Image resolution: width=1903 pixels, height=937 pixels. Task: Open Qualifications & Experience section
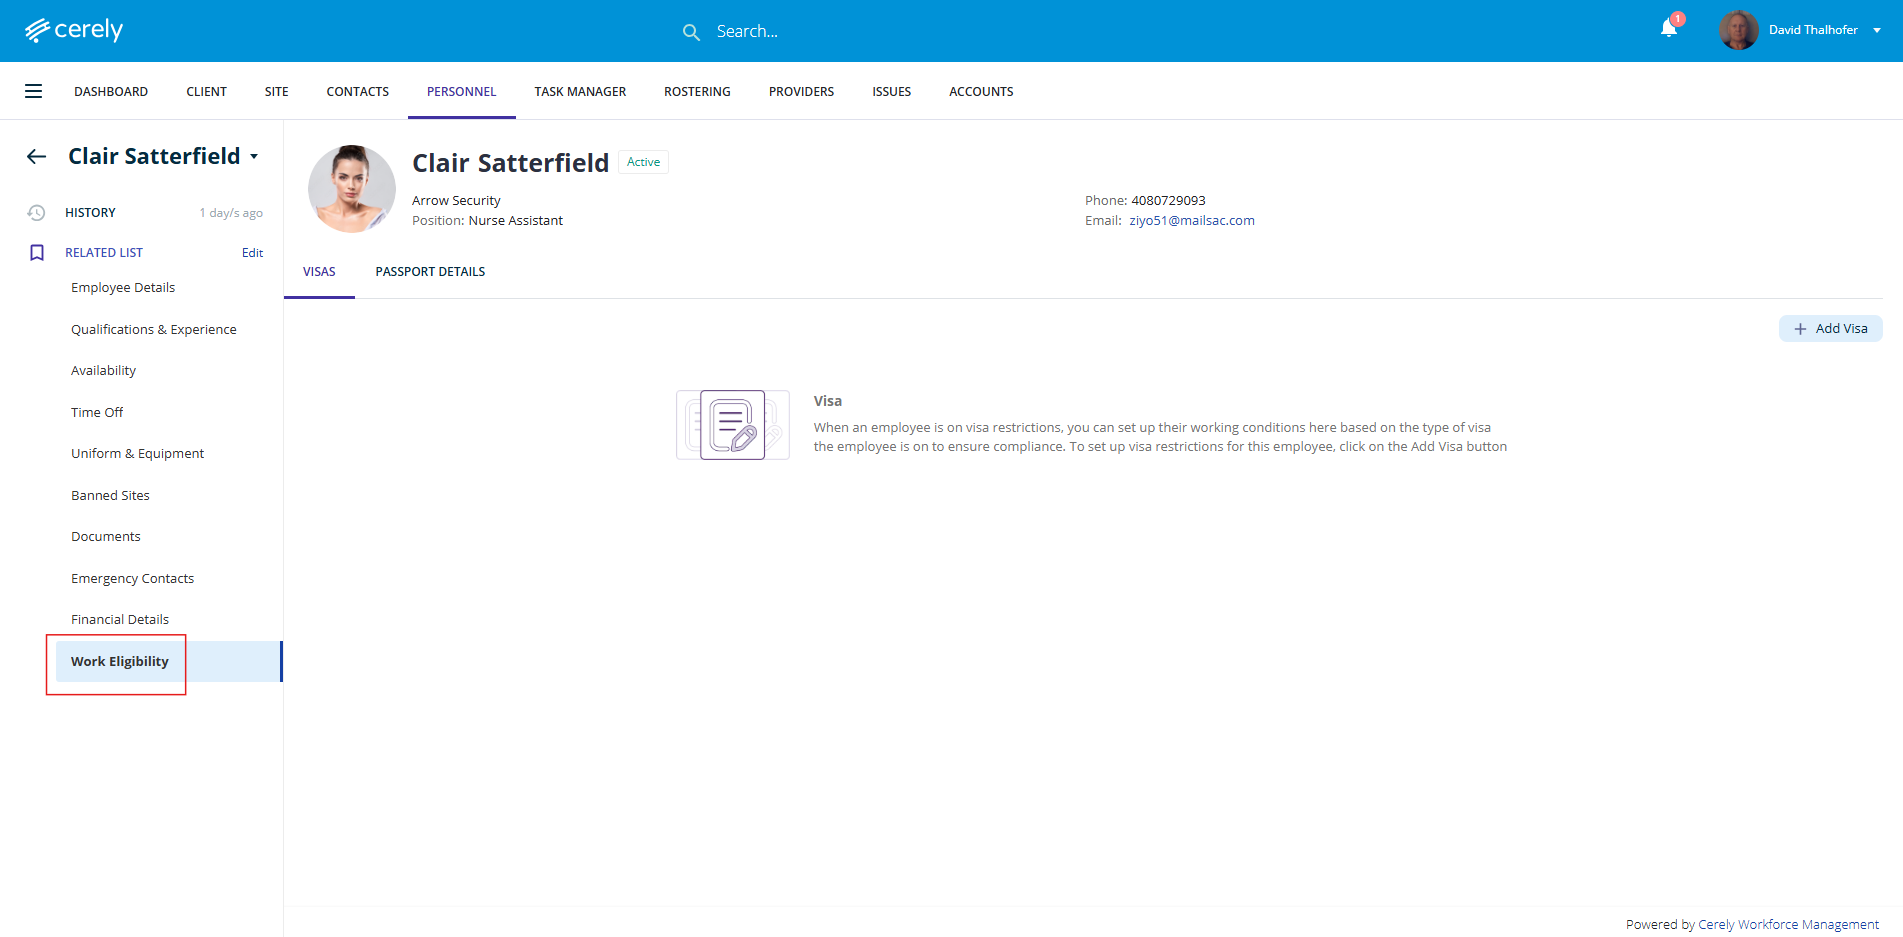tap(154, 330)
